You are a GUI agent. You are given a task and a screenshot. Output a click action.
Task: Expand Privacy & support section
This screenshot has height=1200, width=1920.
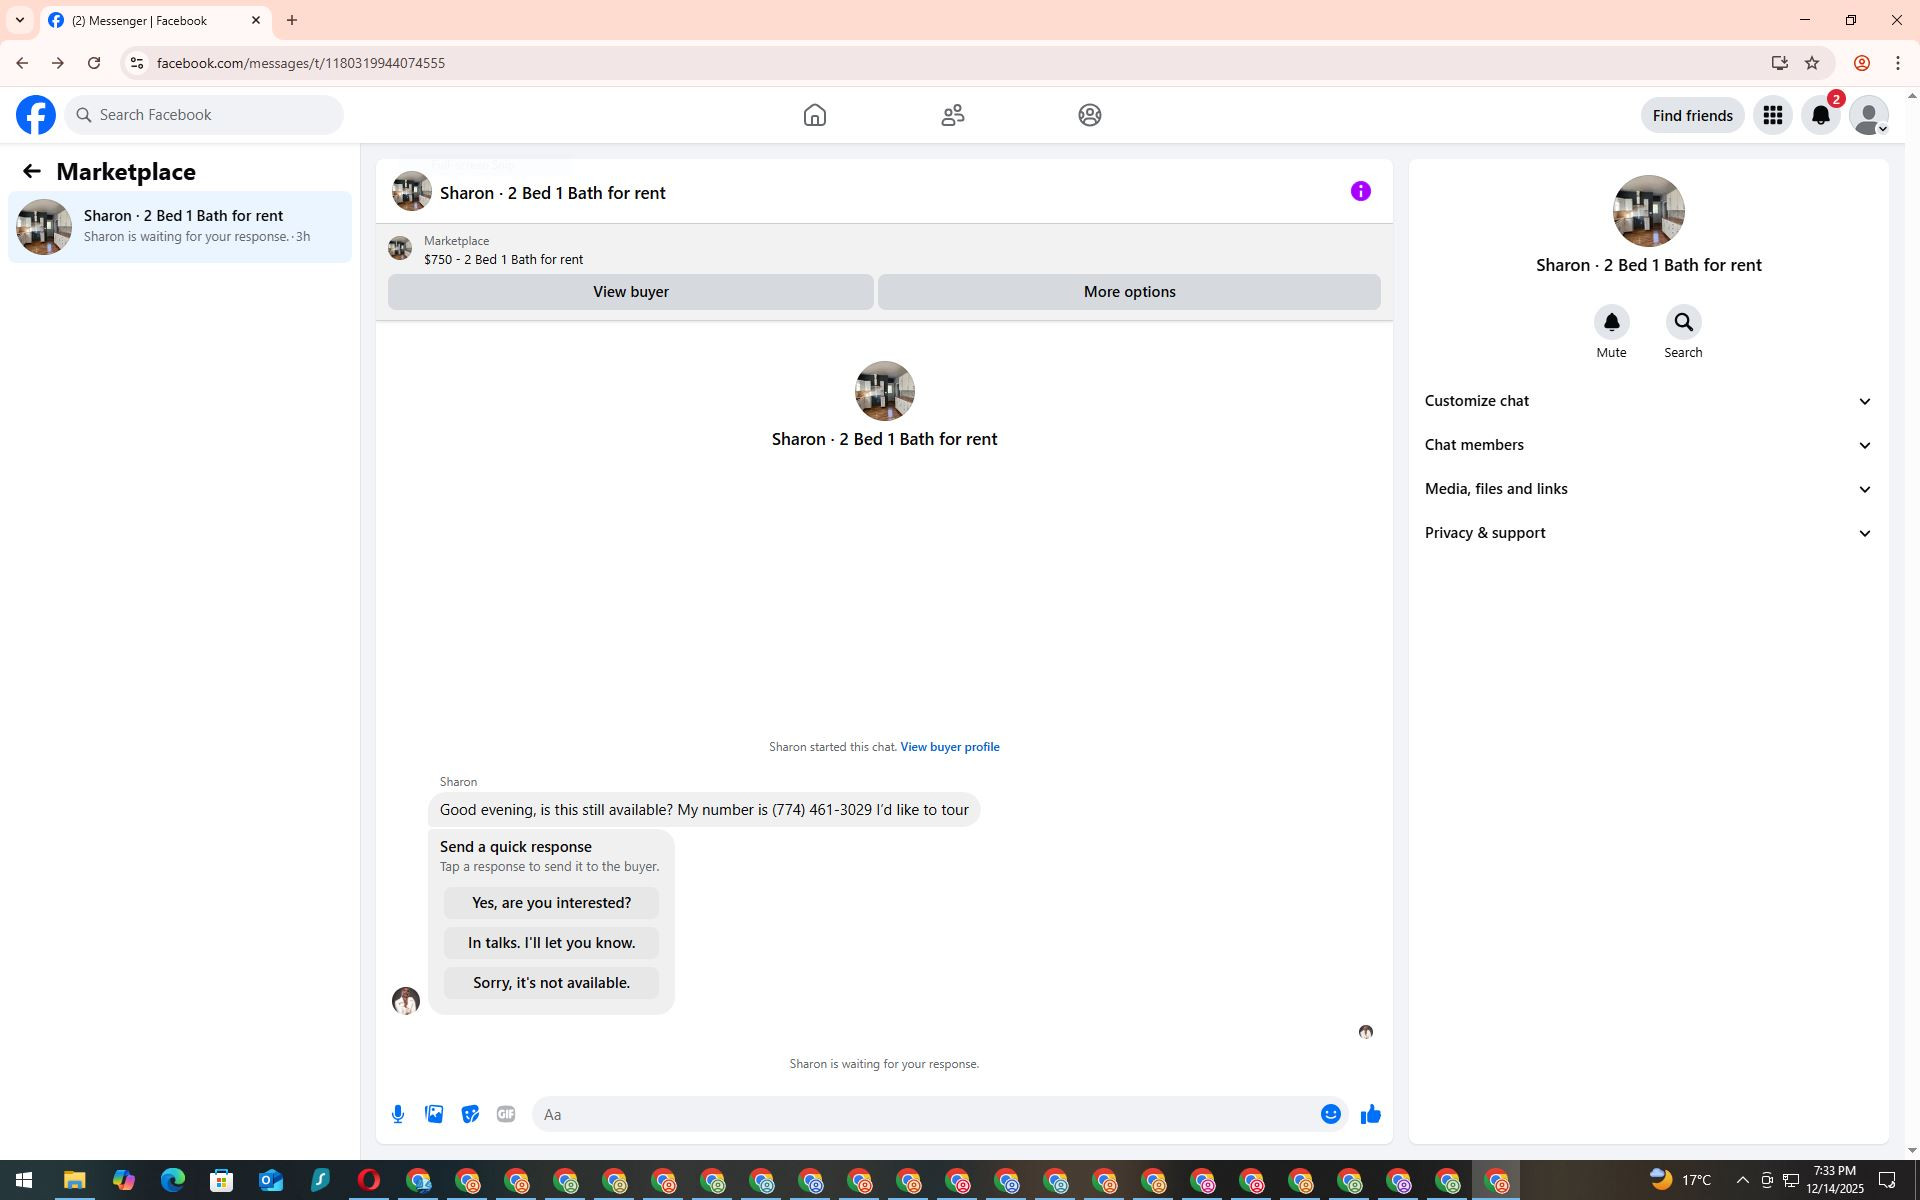pyautogui.click(x=1648, y=533)
